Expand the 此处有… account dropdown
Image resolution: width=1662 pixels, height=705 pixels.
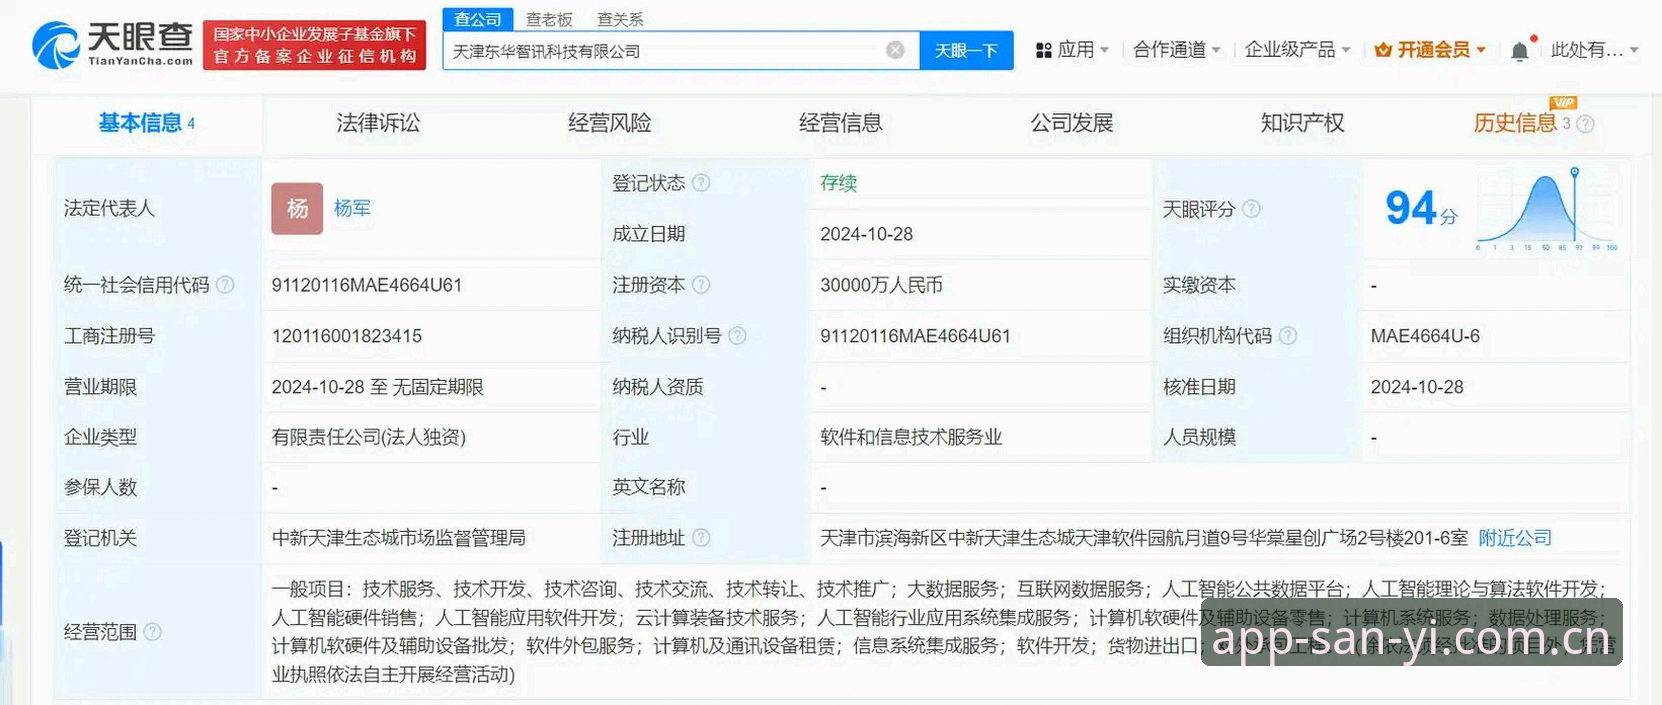1634,50
